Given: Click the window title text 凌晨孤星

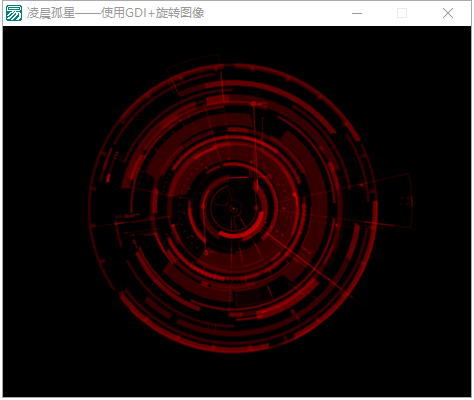Looking at the screenshot, I should point(51,13).
